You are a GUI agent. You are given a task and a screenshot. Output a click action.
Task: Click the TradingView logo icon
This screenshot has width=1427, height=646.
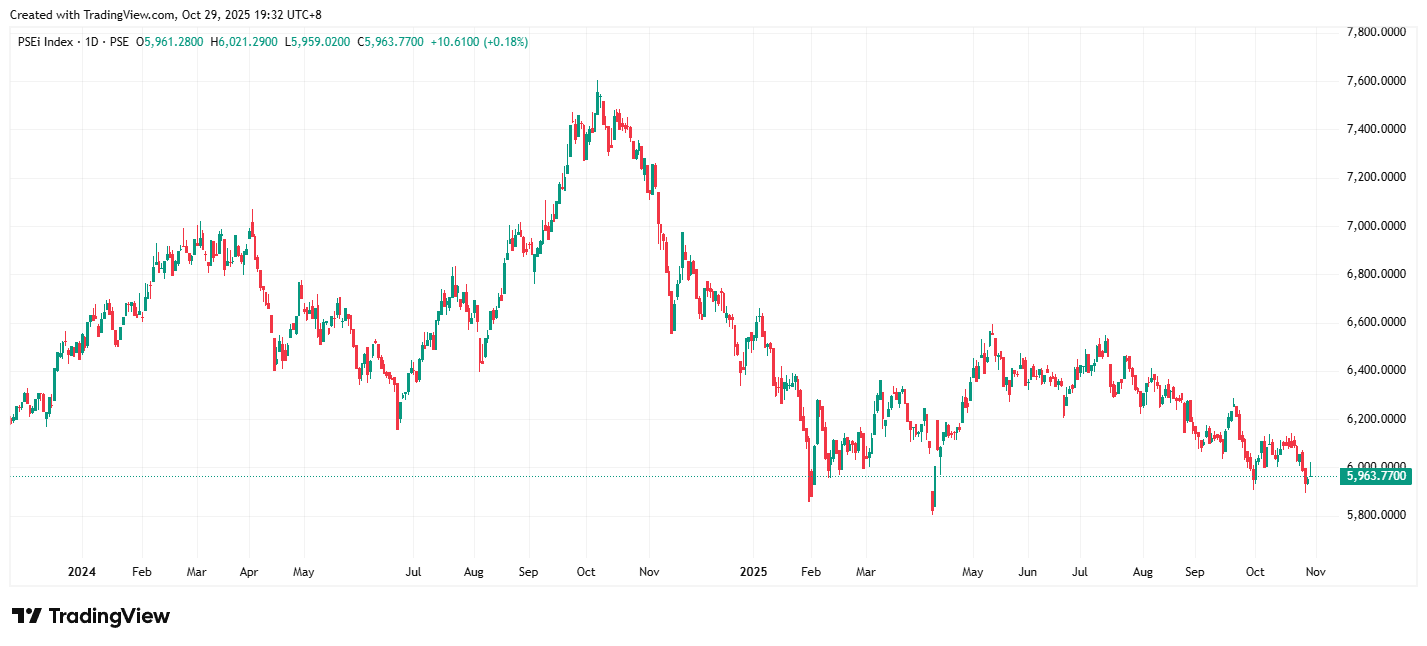[27, 616]
